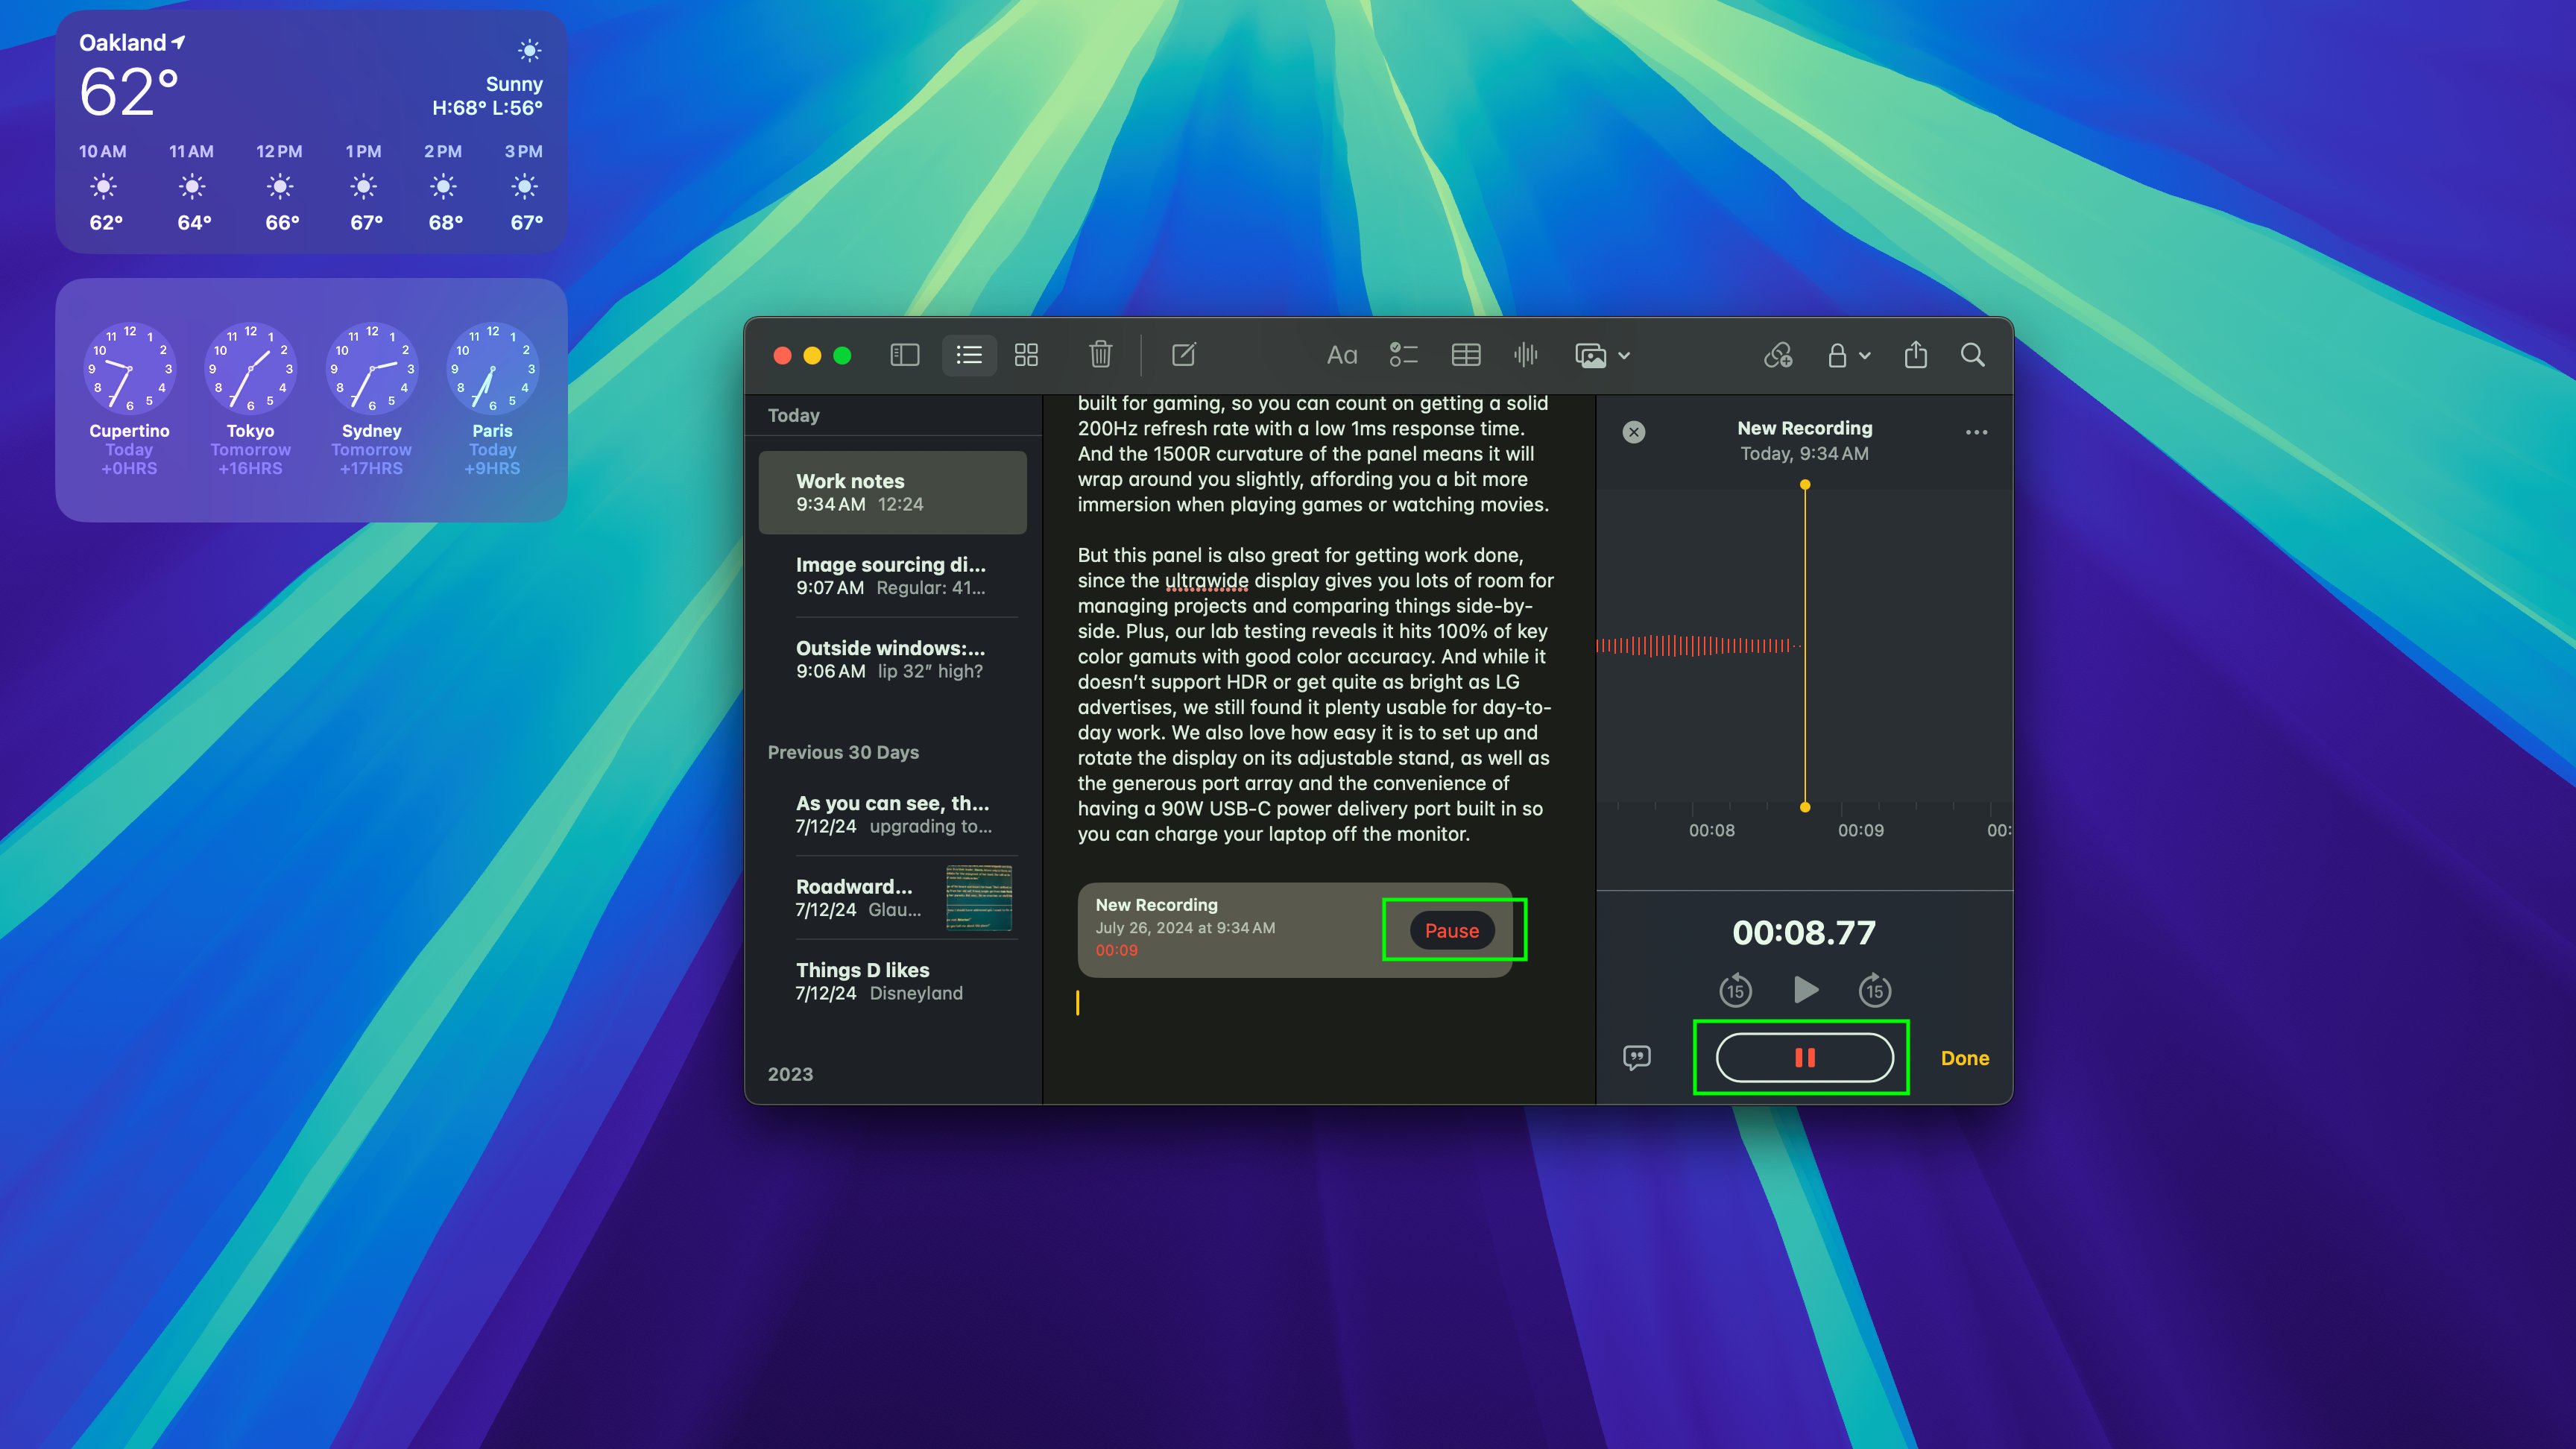The width and height of the screenshot is (2576, 1449).
Task: Expand the lock options chevron
Action: tap(1864, 355)
